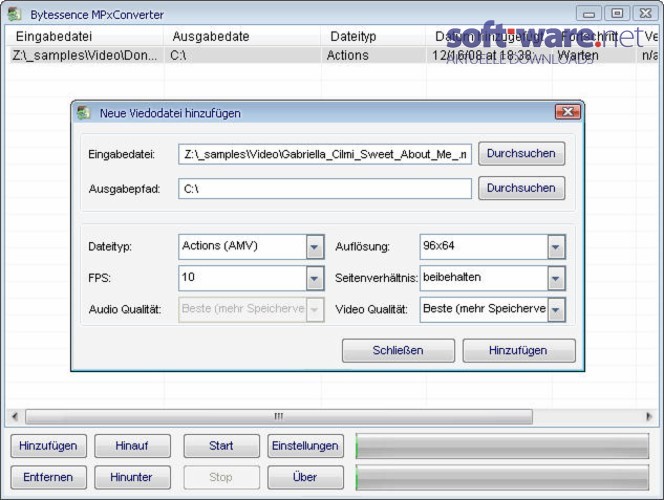Close the Bytessence MPxConverter main window

click(x=645, y=14)
